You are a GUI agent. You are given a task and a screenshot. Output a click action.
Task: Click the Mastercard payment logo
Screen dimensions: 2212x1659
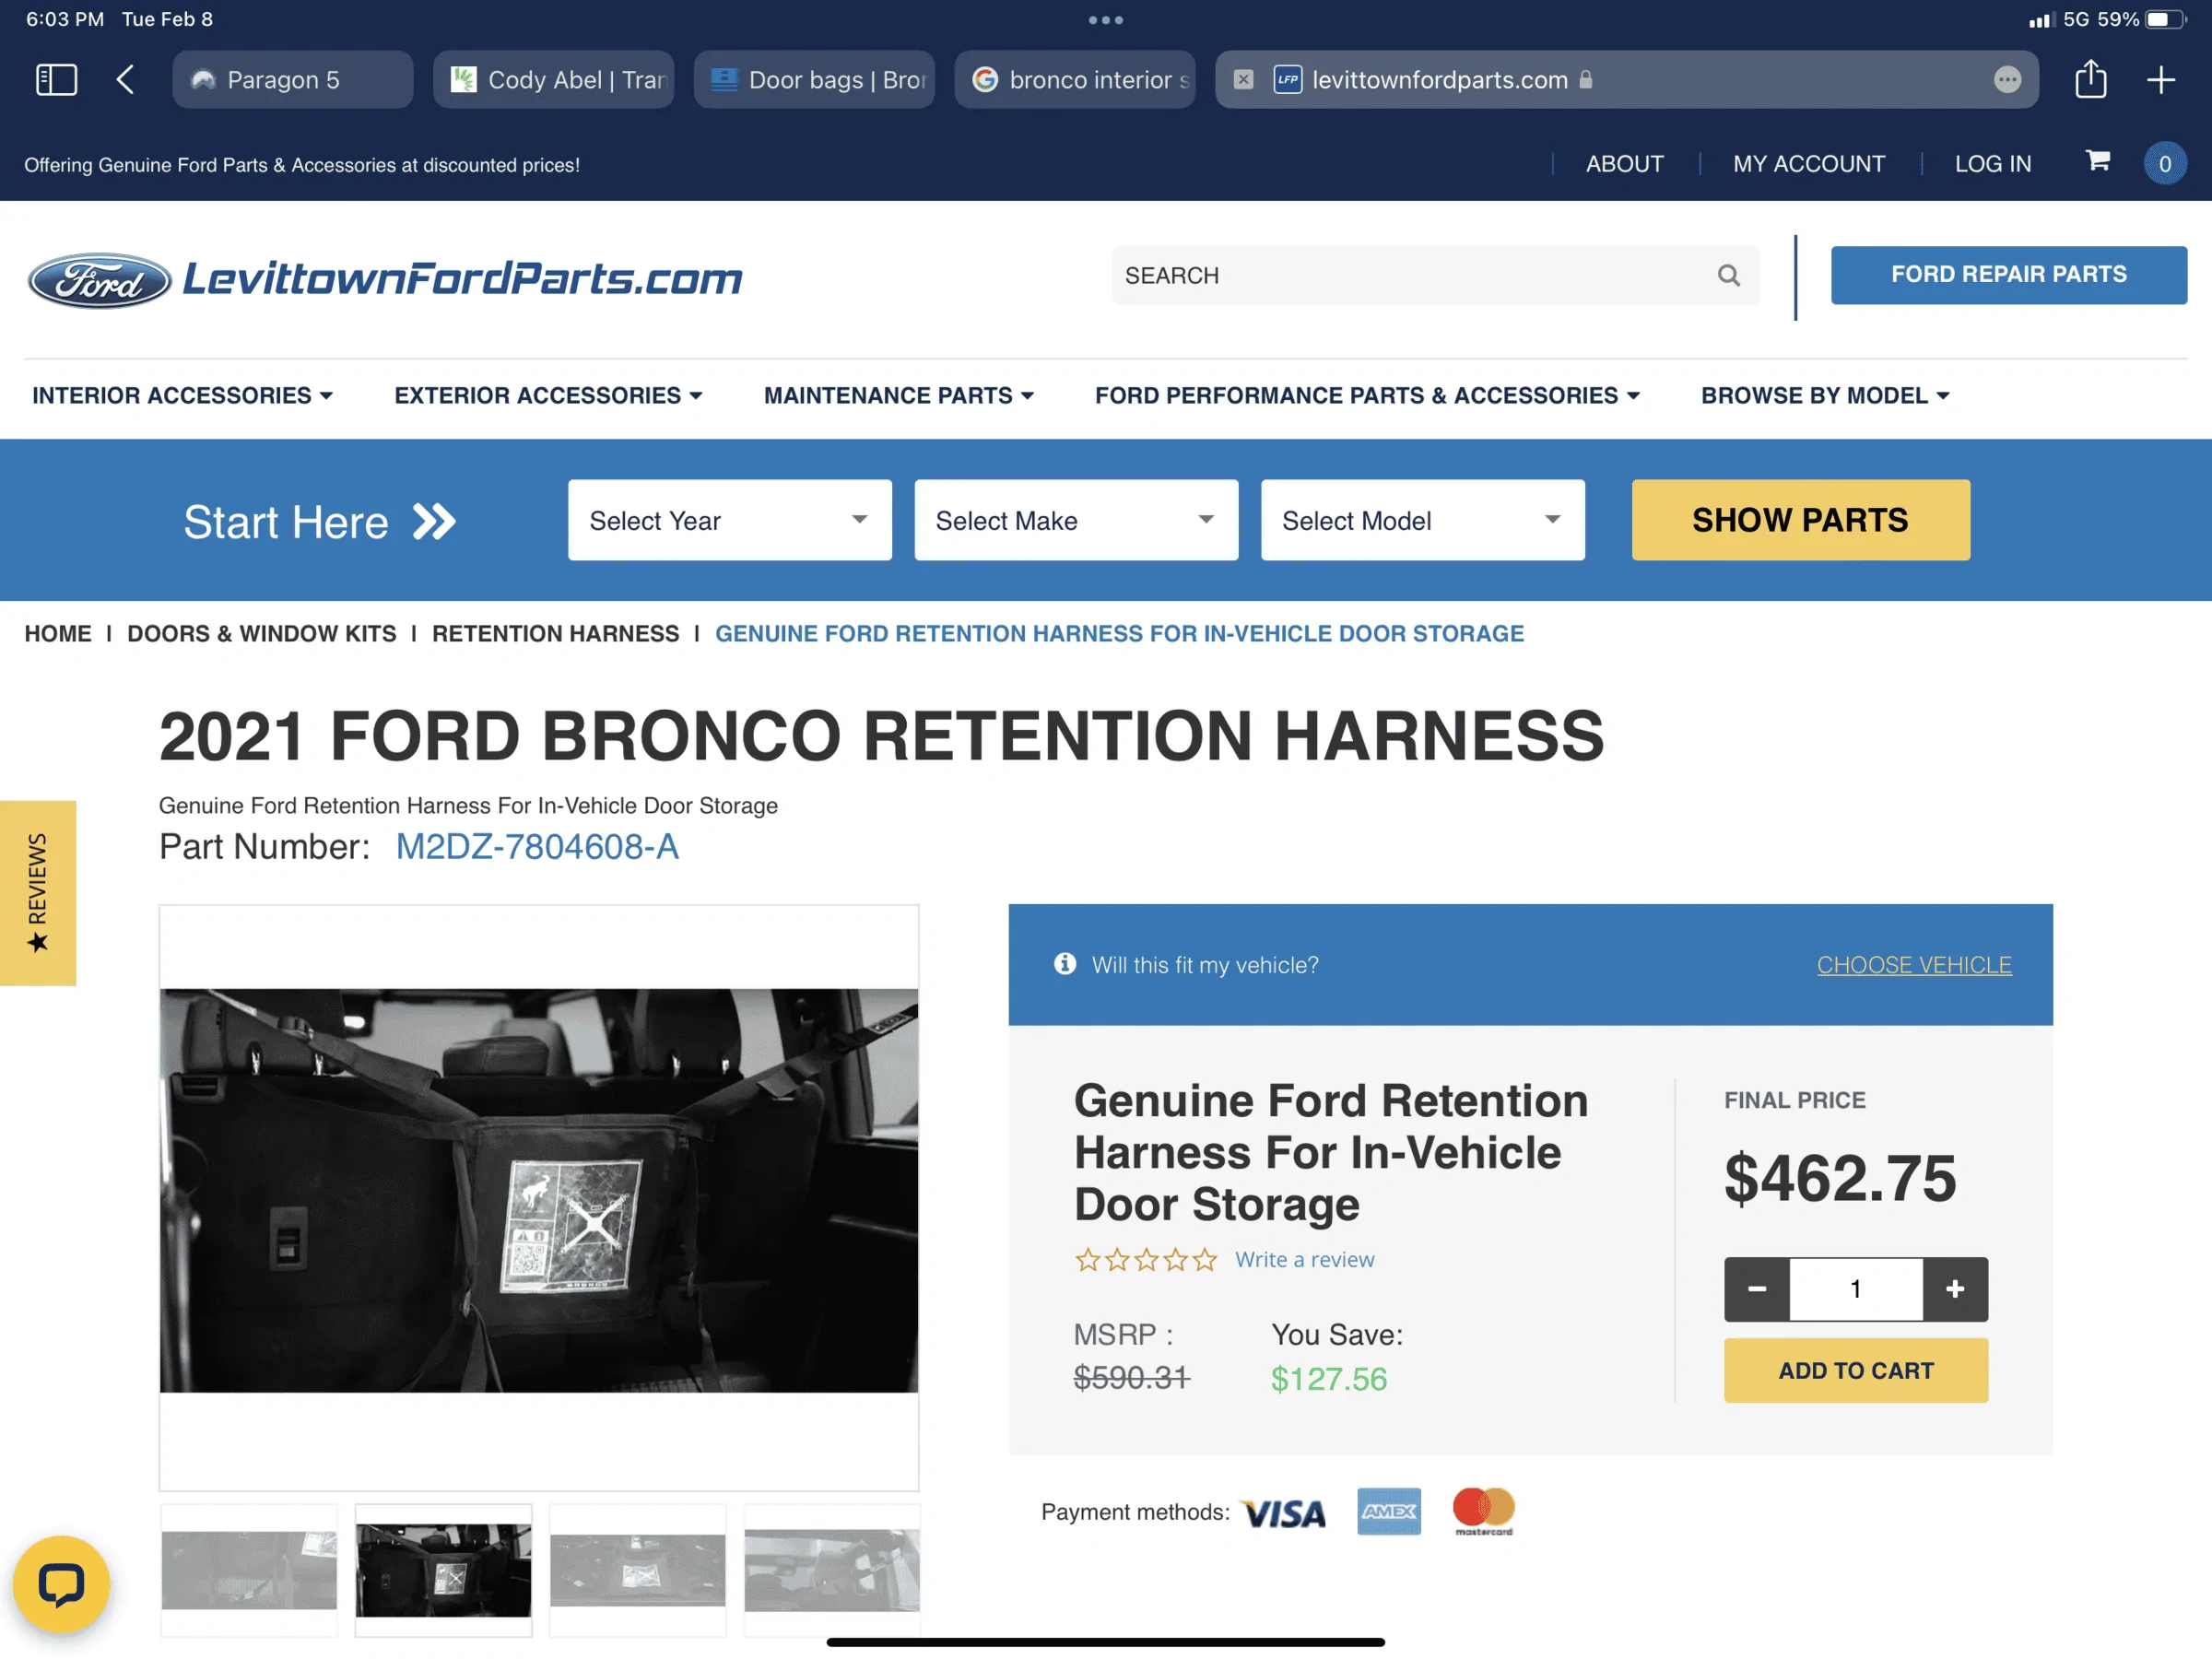1484,1511
